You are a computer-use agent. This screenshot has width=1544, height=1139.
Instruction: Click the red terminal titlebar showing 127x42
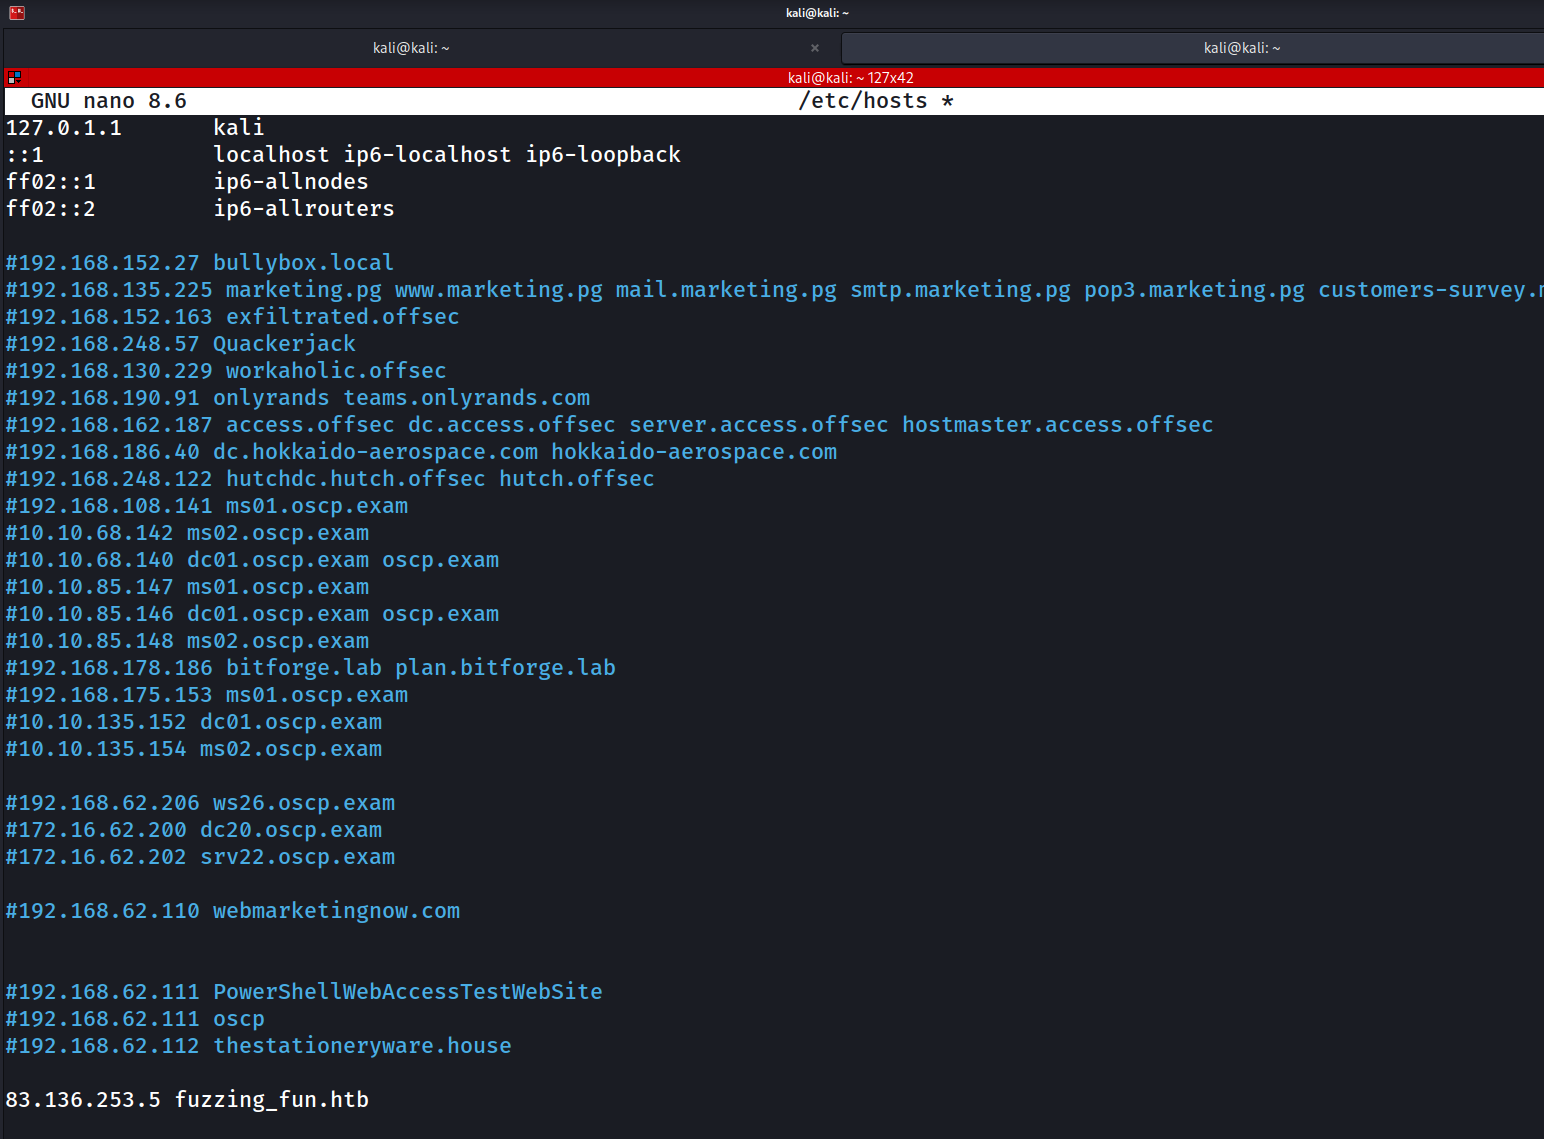click(850, 77)
